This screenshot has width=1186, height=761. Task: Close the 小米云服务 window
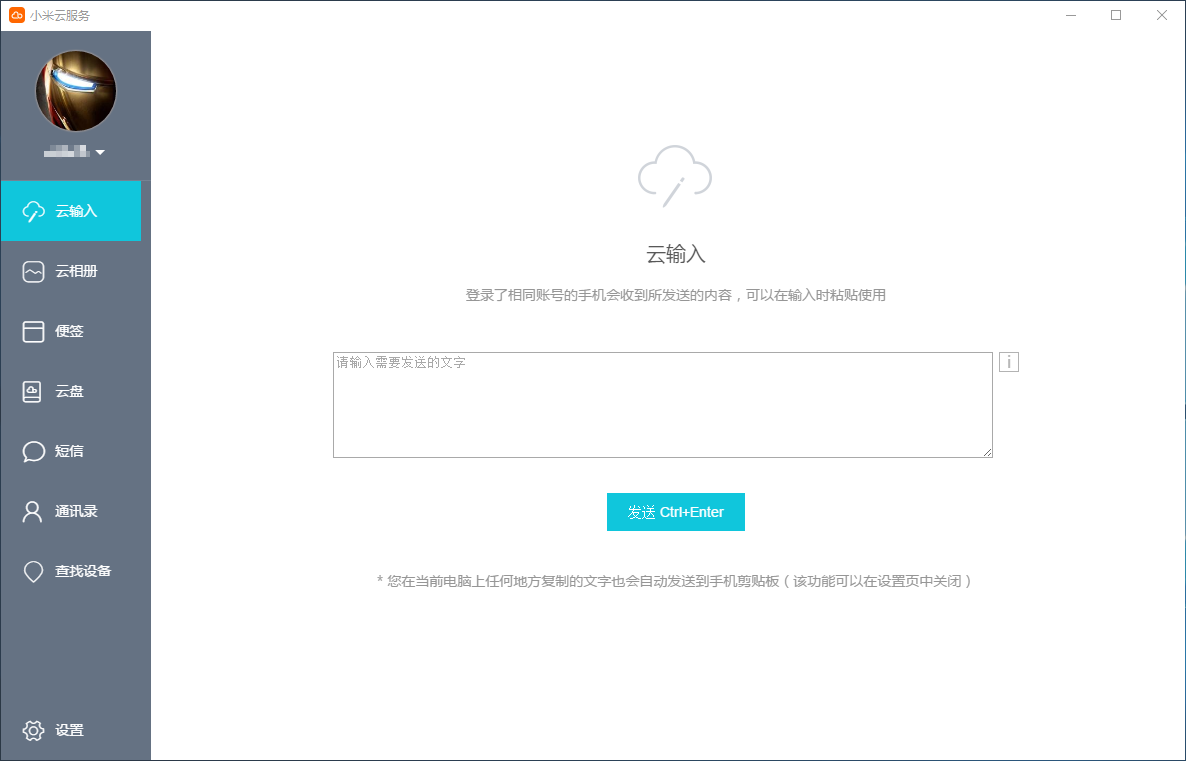coord(1162,15)
